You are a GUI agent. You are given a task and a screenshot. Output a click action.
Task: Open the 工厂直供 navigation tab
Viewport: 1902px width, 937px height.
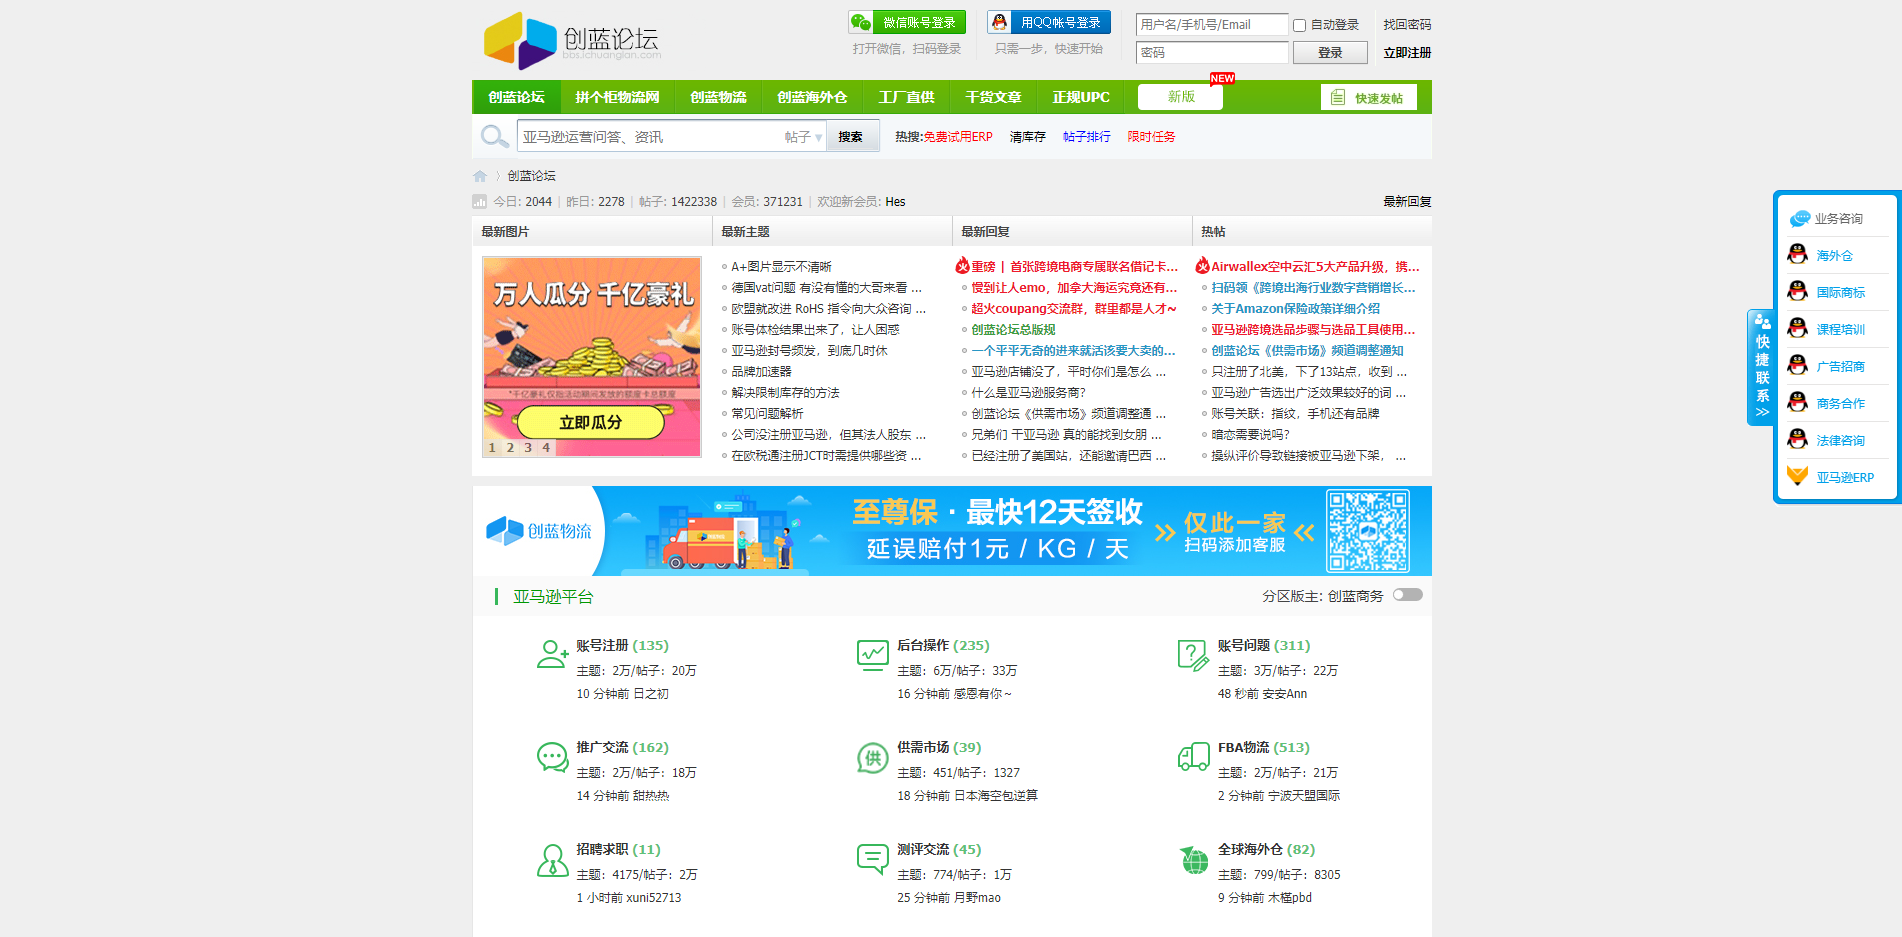tap(906, 97)
